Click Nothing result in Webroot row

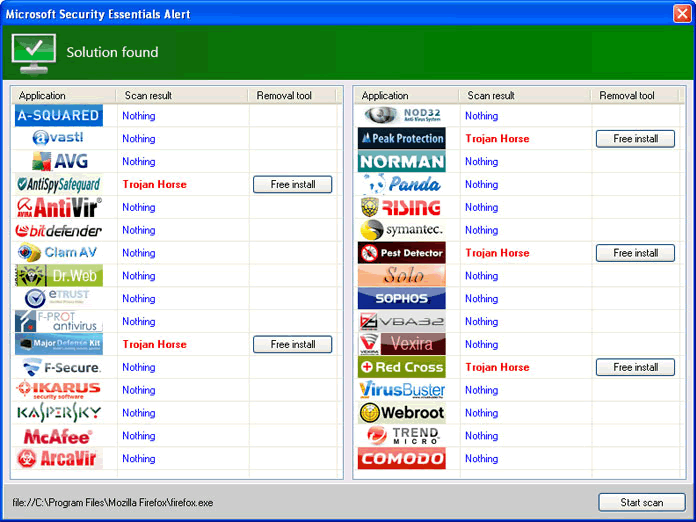(481, 413)
